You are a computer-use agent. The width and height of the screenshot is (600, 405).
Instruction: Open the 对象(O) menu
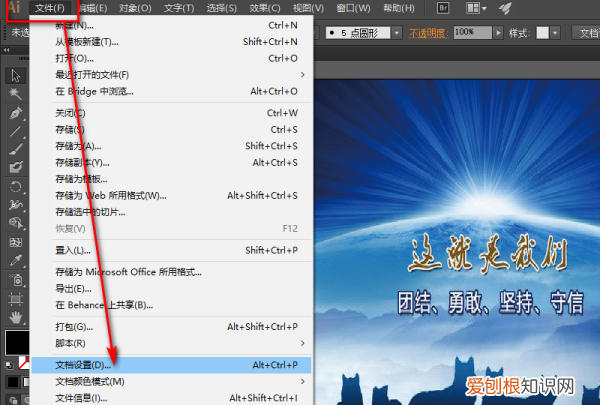pyautogui.click(x=135, y=8)
